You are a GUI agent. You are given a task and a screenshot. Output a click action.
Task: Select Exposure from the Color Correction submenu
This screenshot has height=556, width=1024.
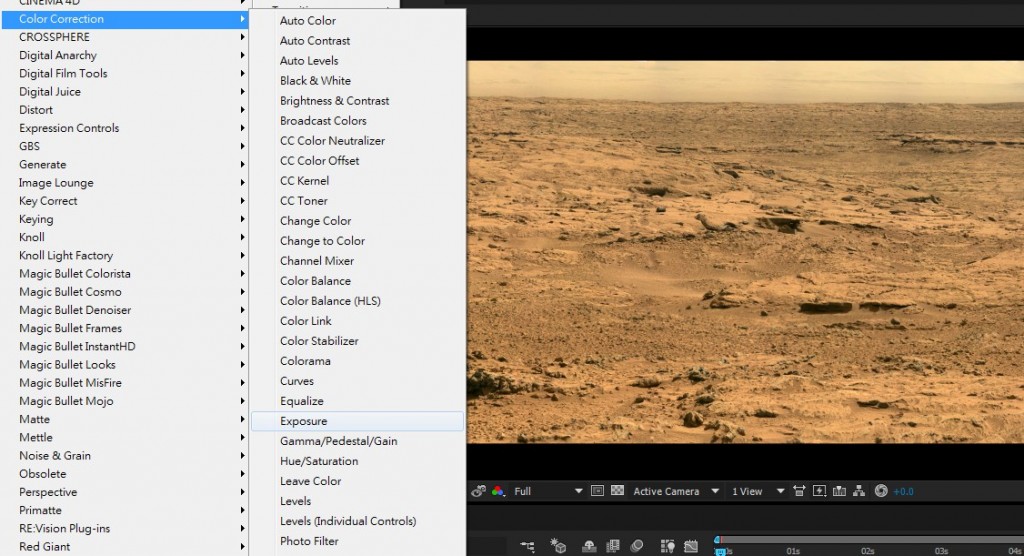coord(304,421)
